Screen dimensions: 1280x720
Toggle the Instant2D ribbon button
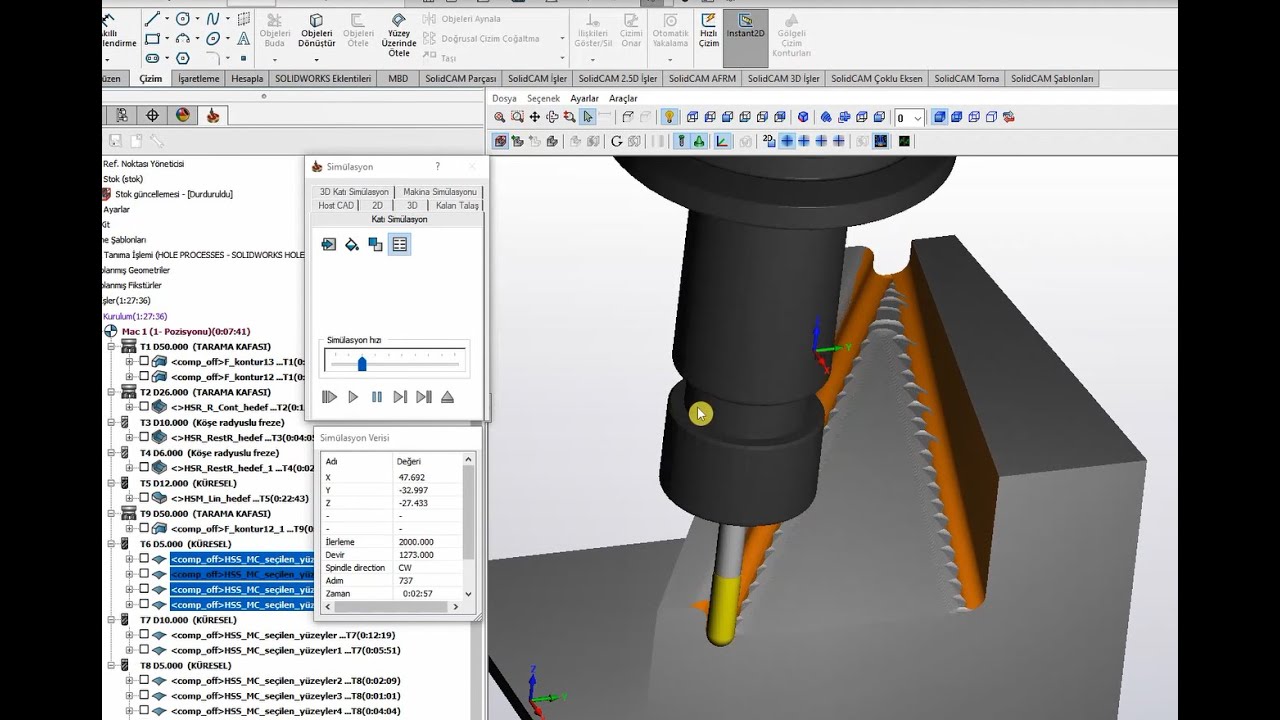pyautogui.click(x=745, y=38)
